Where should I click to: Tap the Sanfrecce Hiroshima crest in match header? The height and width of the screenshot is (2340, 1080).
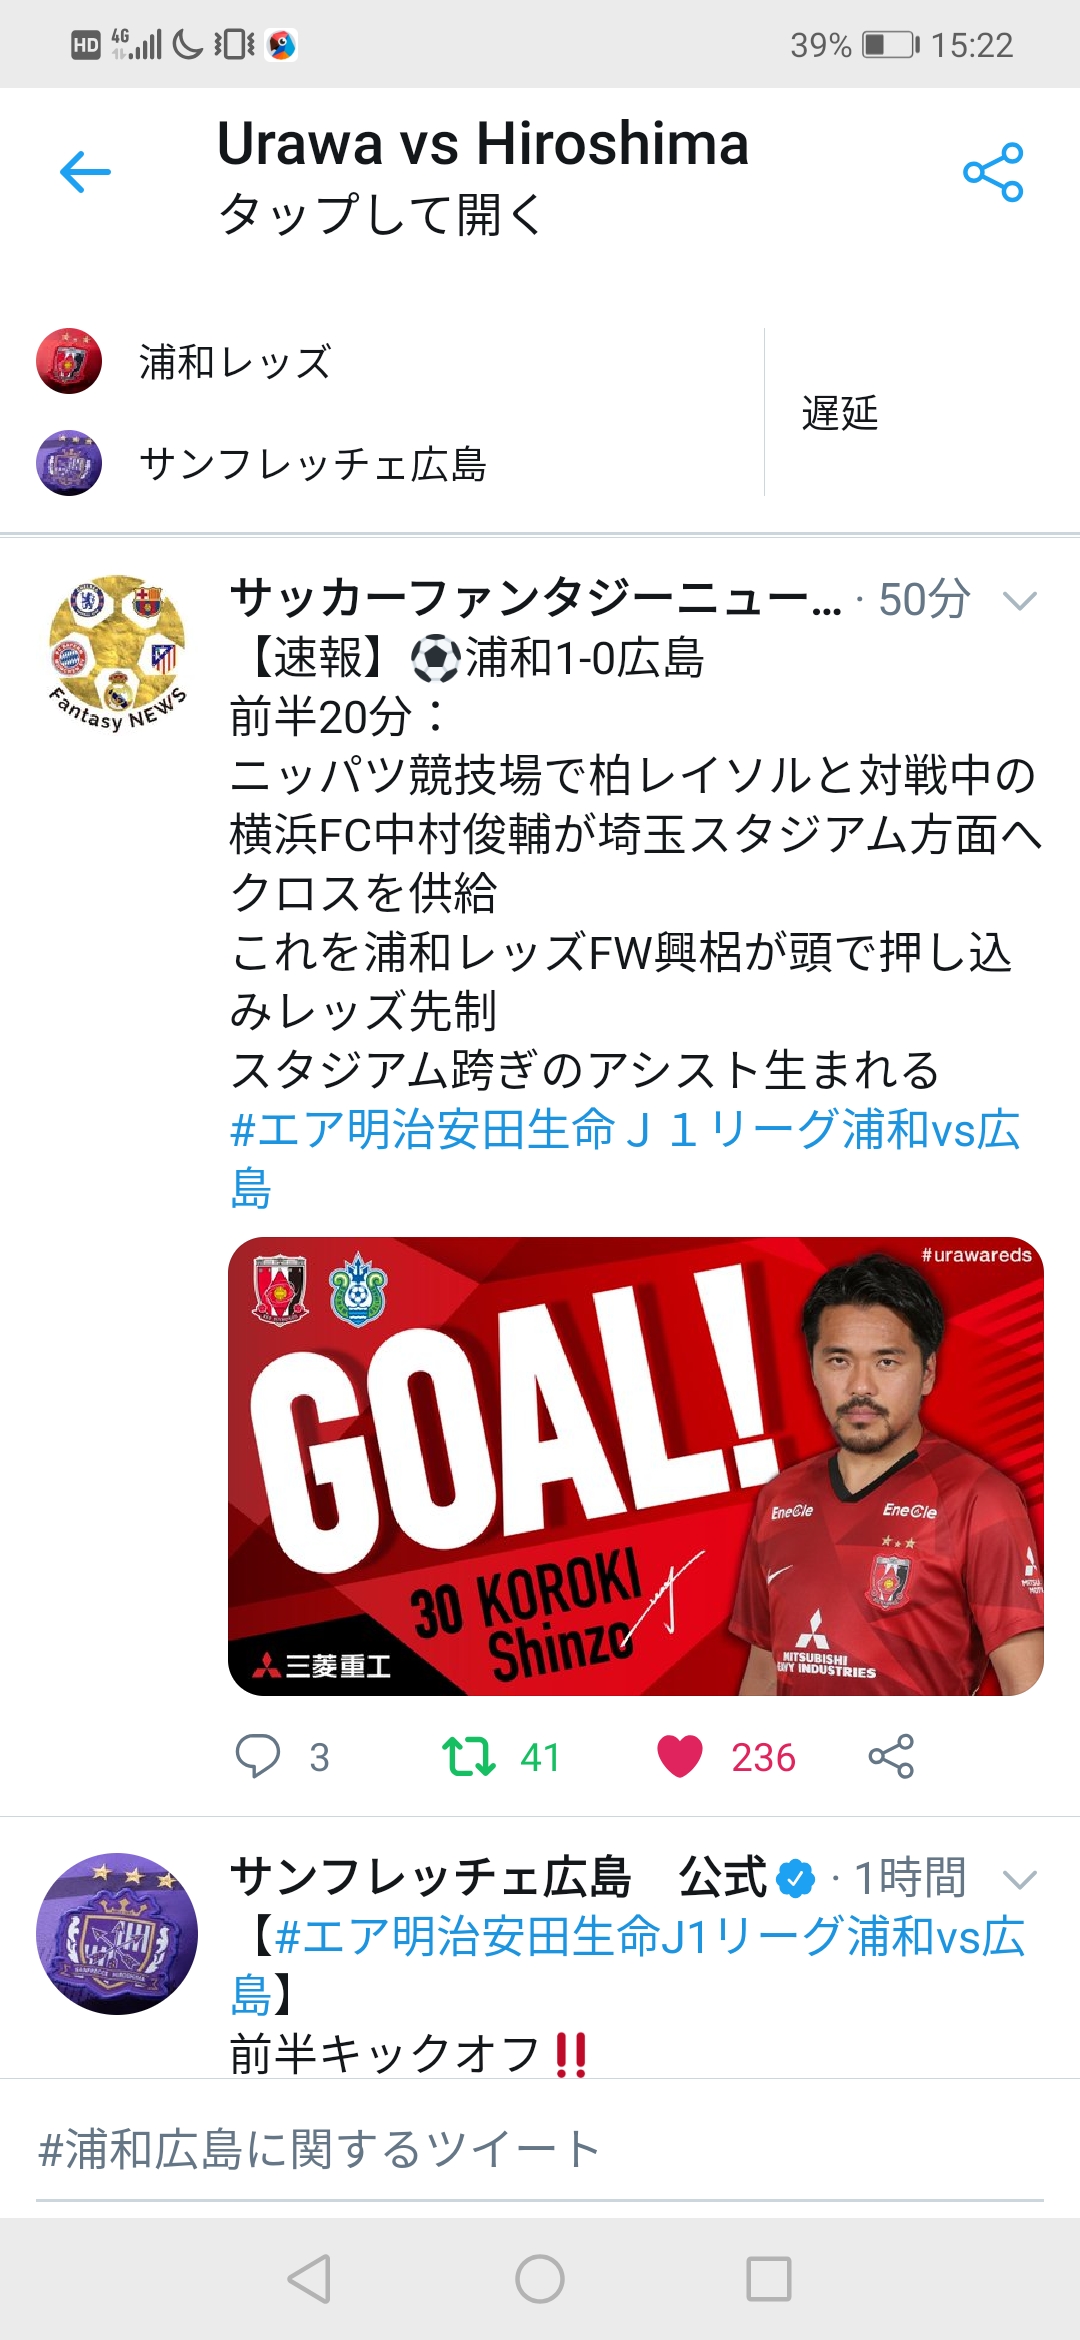click(x=69, y=463)
